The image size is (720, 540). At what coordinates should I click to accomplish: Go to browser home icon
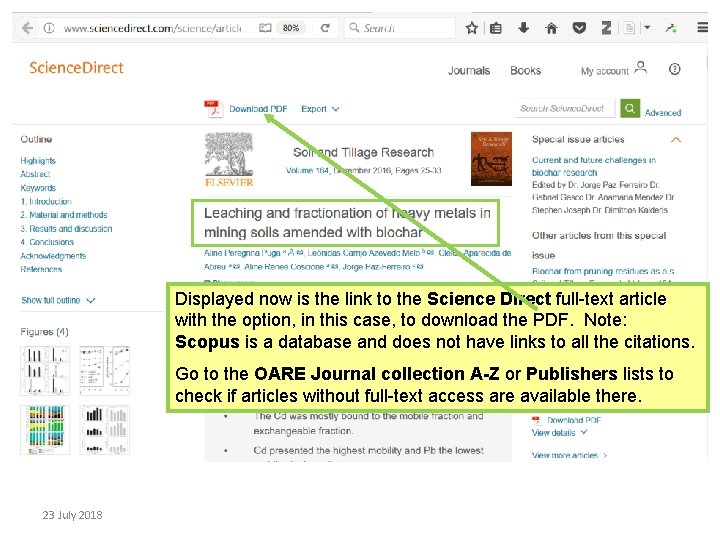[x=551, y=28]
